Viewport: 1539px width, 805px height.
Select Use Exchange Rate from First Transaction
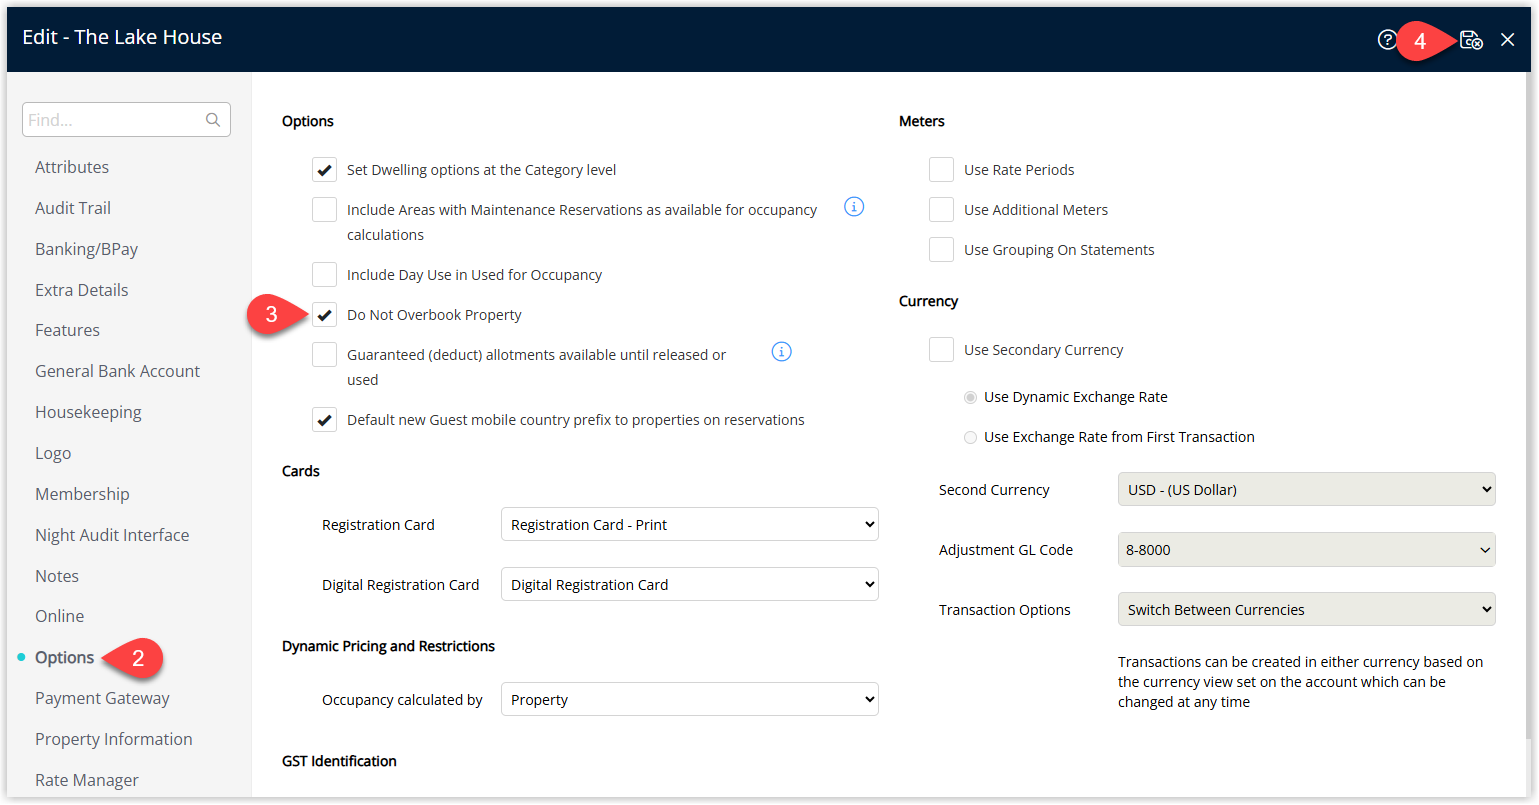point(970,438)
